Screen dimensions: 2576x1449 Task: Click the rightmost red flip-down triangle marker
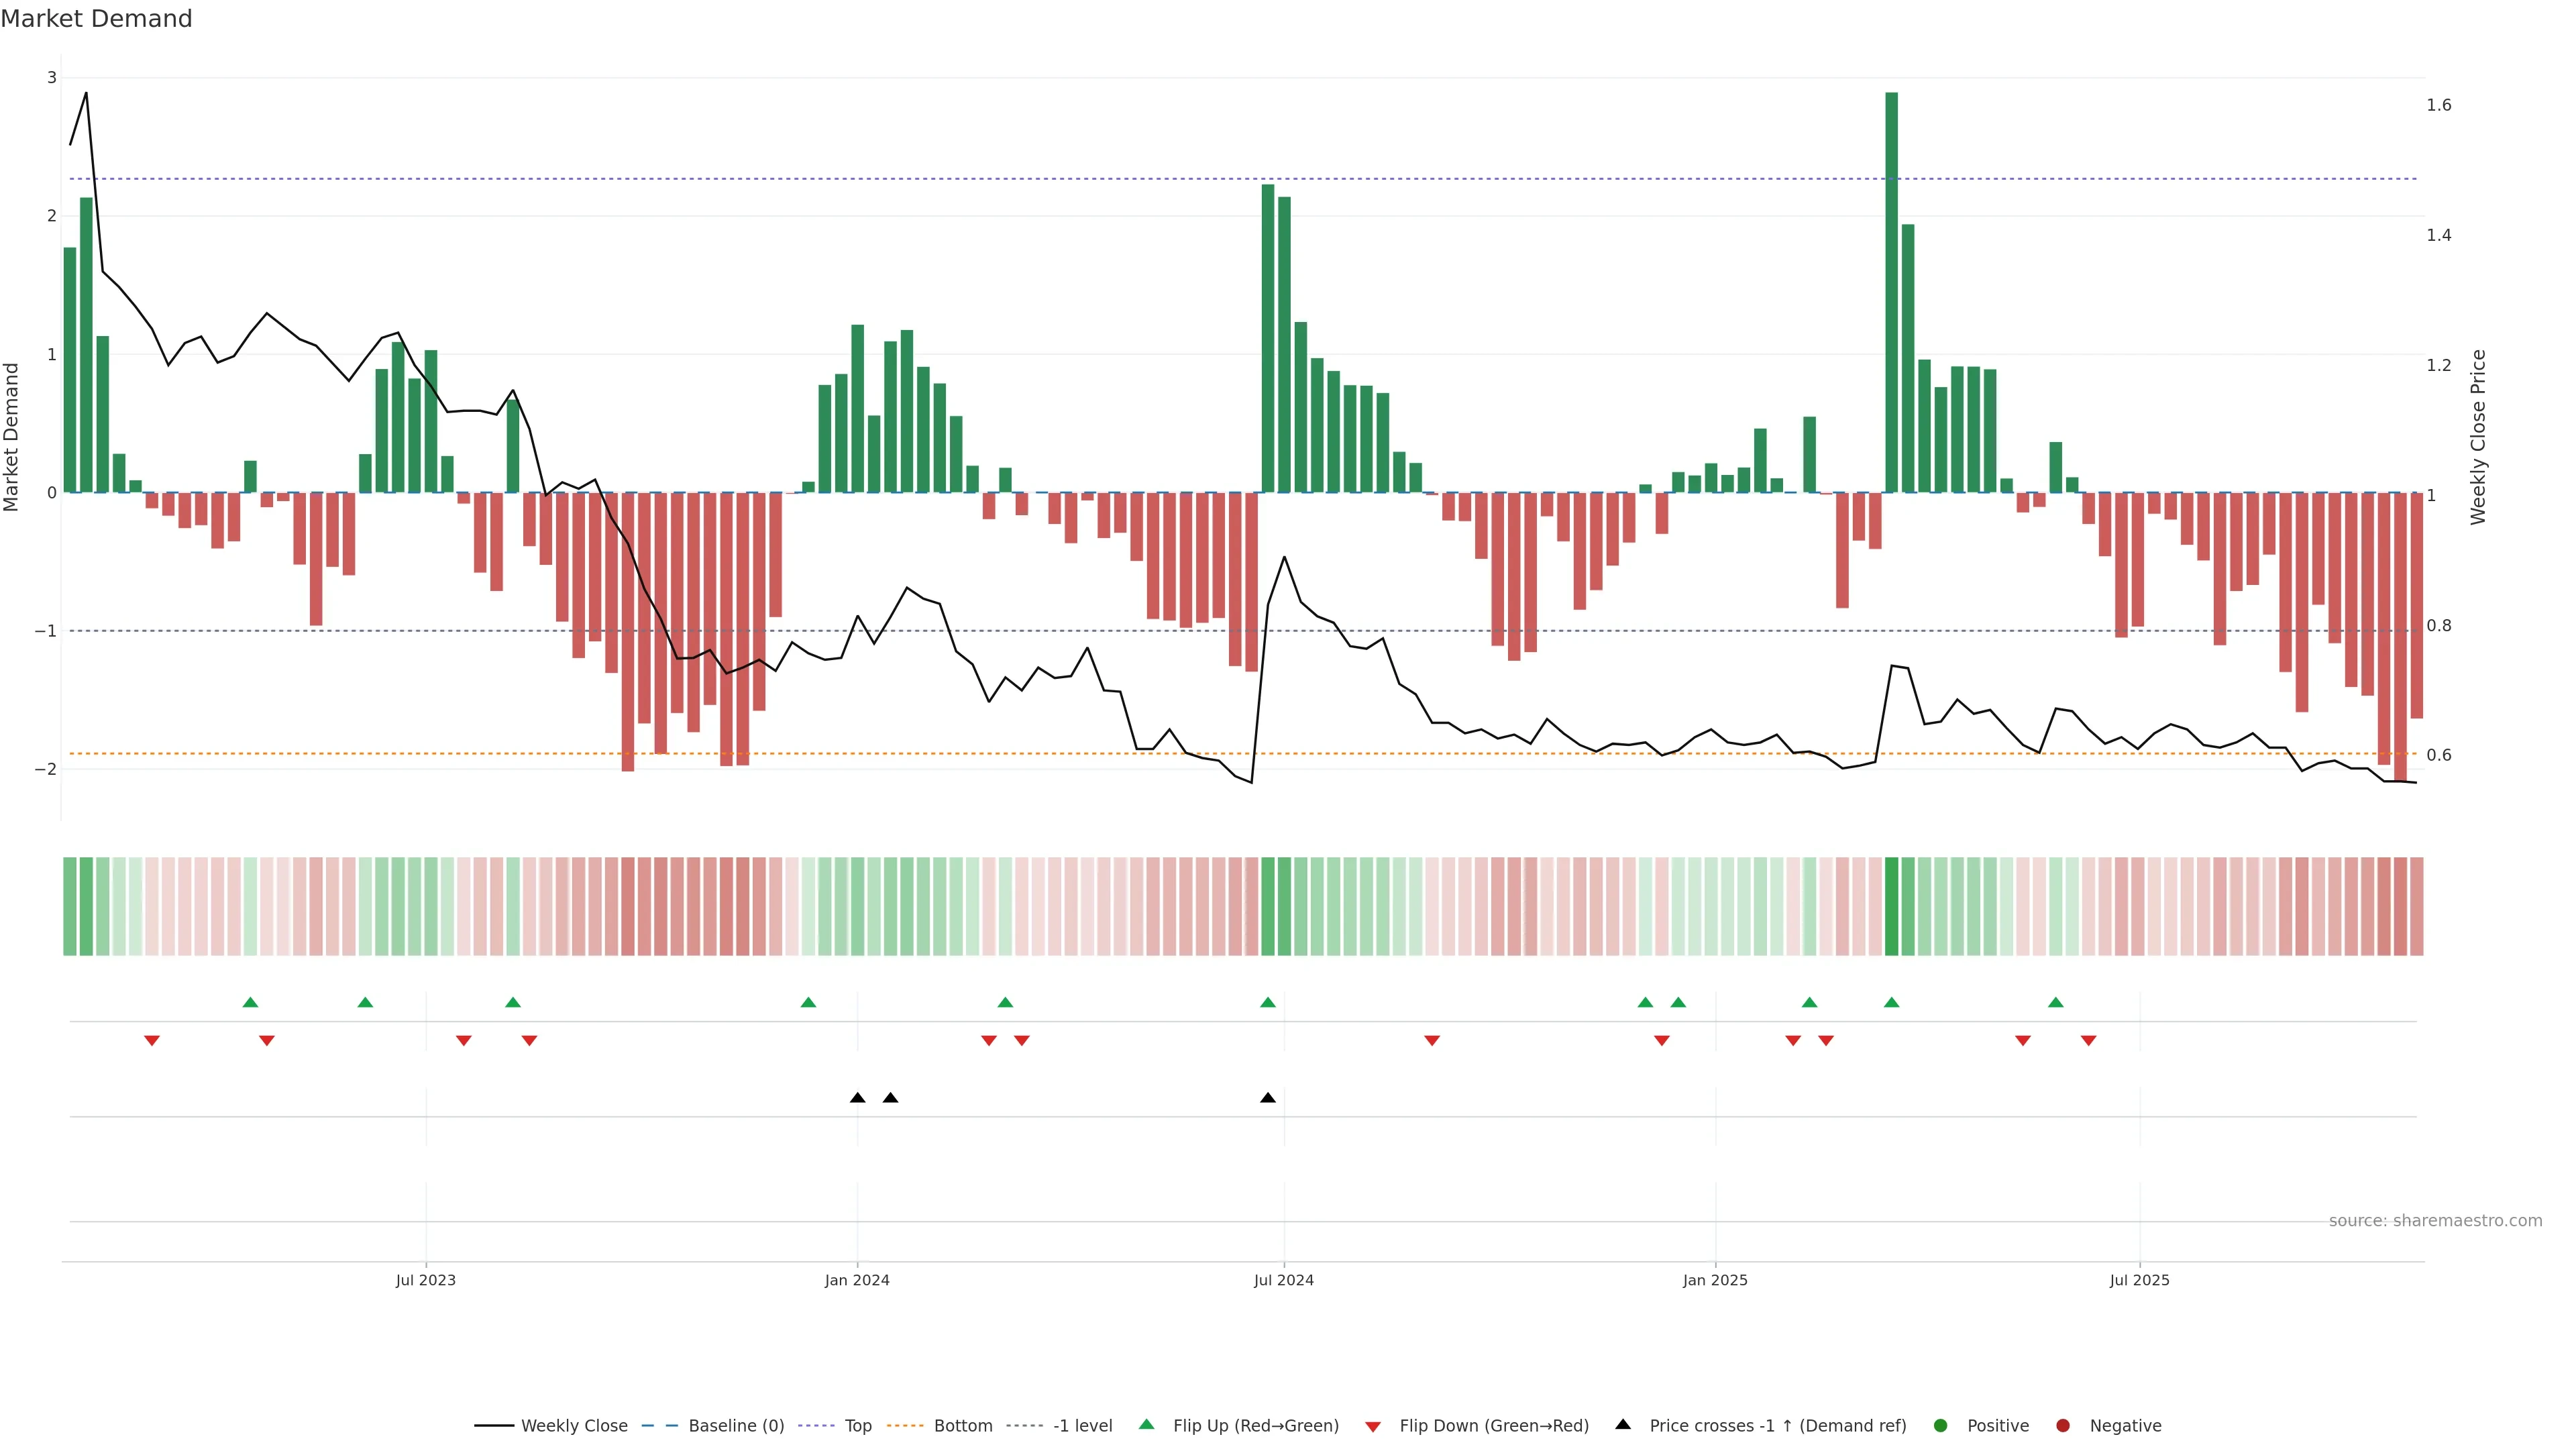pyautogui.click(x=2088, y=1041)
